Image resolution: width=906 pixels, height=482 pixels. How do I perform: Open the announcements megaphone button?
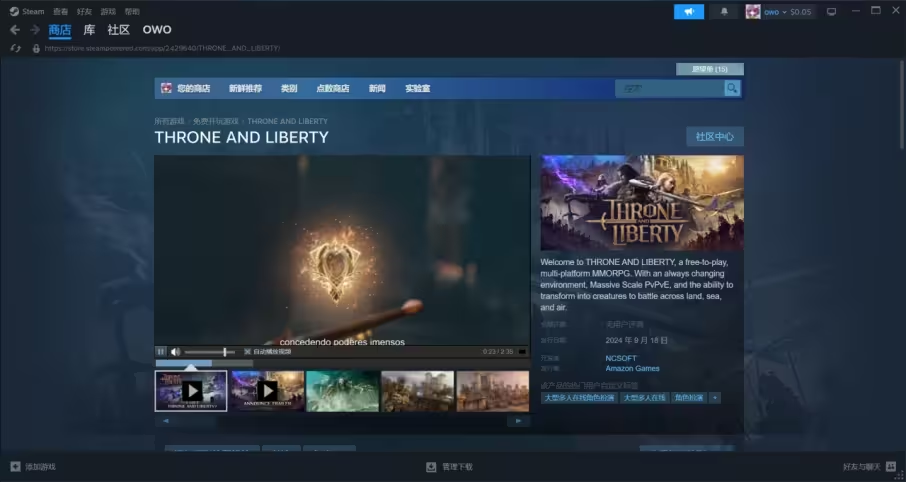[x=689, y=12]
